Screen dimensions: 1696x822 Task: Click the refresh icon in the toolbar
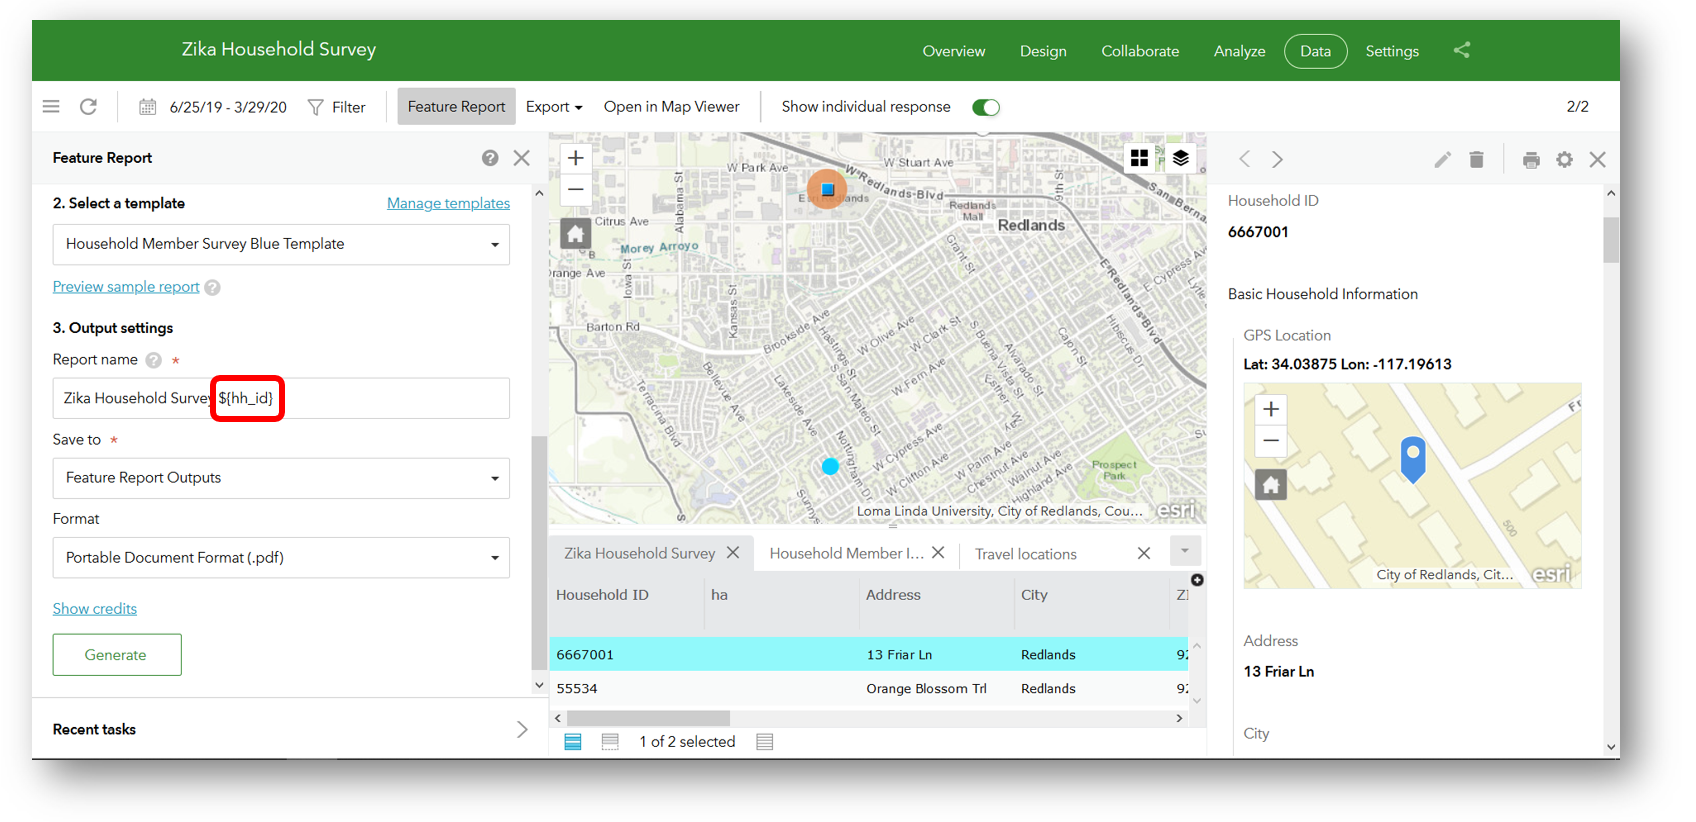tap(88, 107)
